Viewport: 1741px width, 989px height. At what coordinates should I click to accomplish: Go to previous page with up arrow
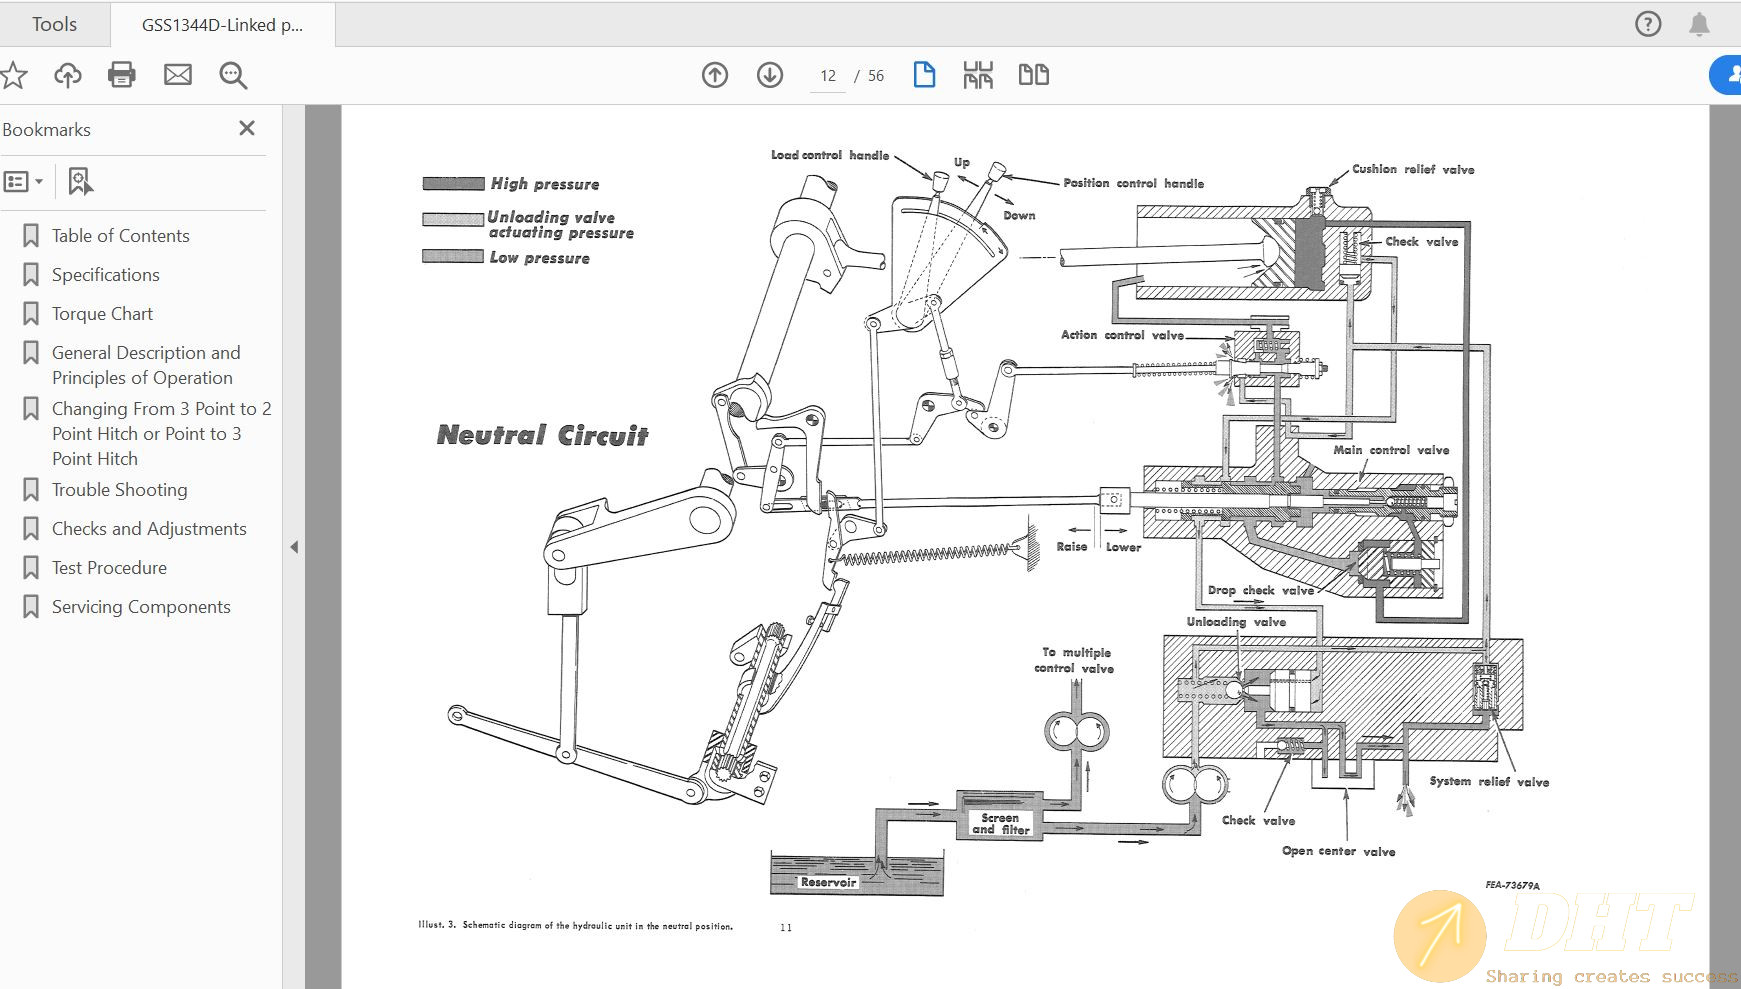[715, 75]
